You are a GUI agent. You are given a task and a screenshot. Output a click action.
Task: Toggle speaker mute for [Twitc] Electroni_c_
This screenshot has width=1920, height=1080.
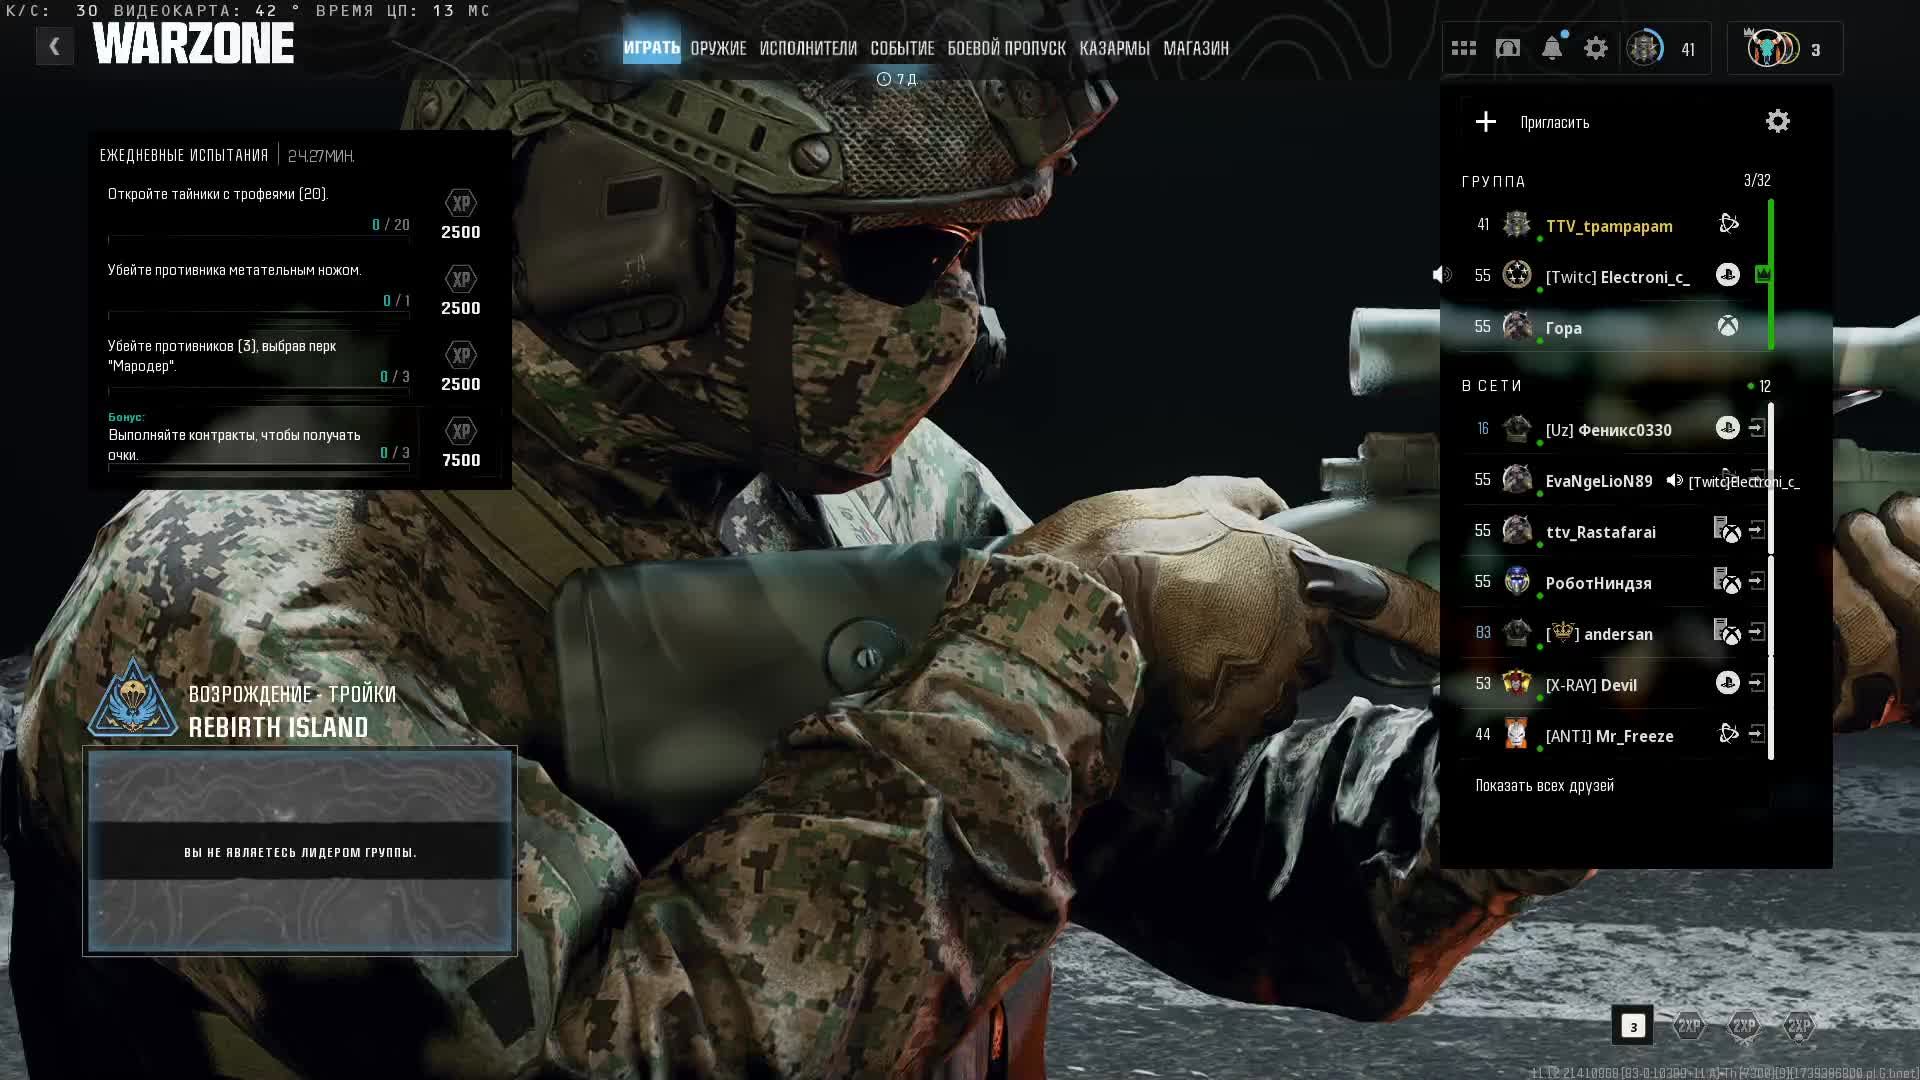[x=1442, y=275]
